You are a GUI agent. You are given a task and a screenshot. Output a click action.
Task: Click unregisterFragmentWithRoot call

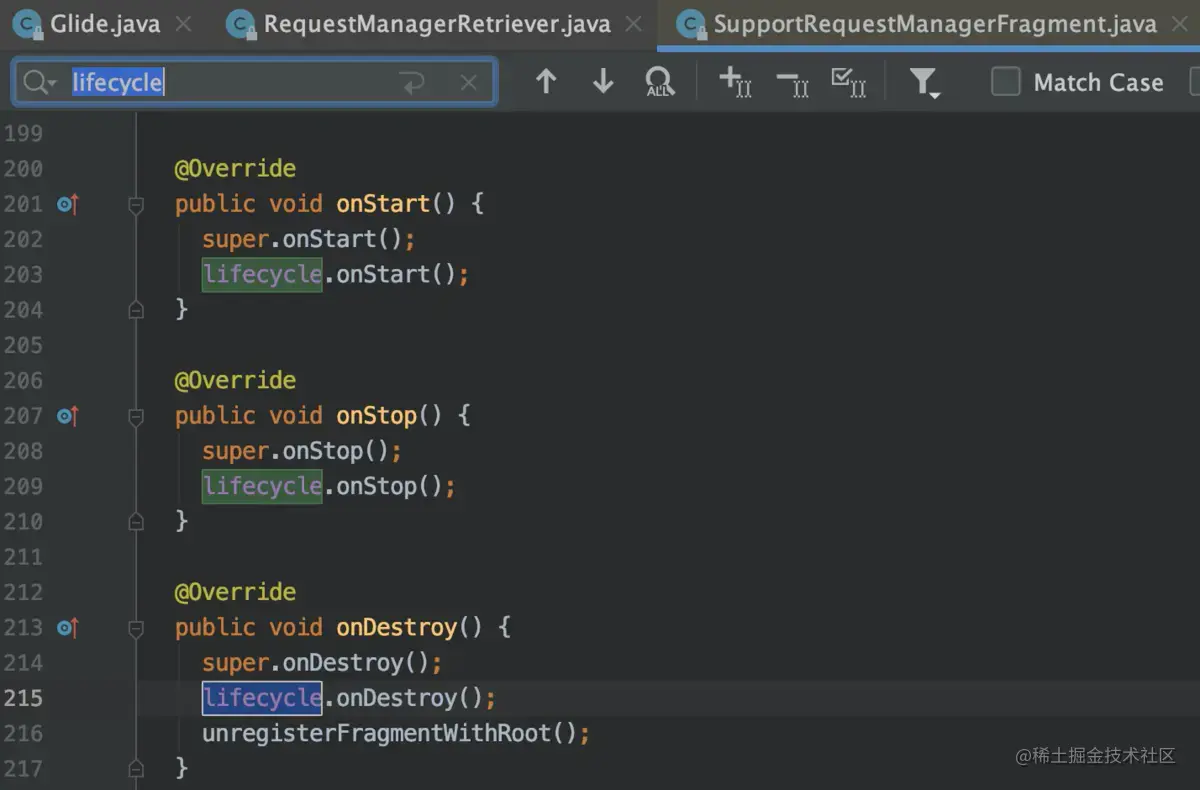point(396,733)
